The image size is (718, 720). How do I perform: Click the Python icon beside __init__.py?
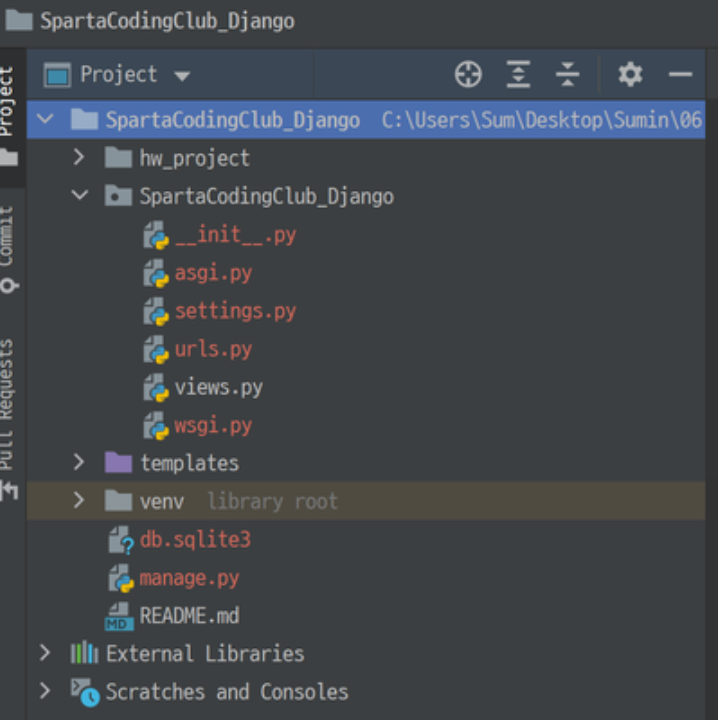[156, 236]
